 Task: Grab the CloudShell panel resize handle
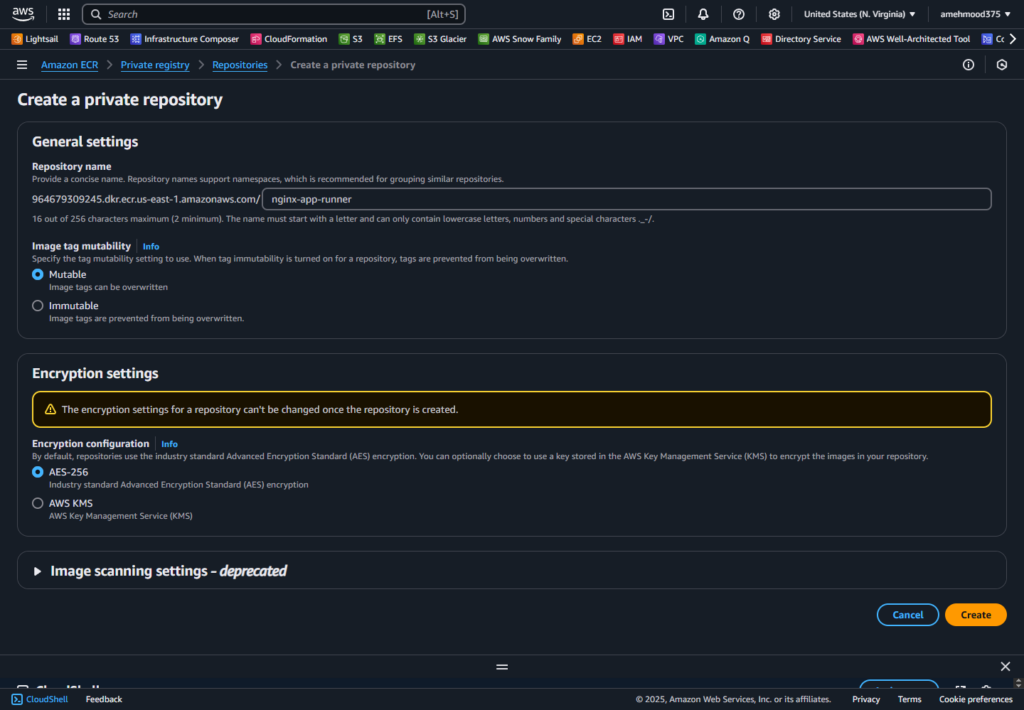coord(502,666)
